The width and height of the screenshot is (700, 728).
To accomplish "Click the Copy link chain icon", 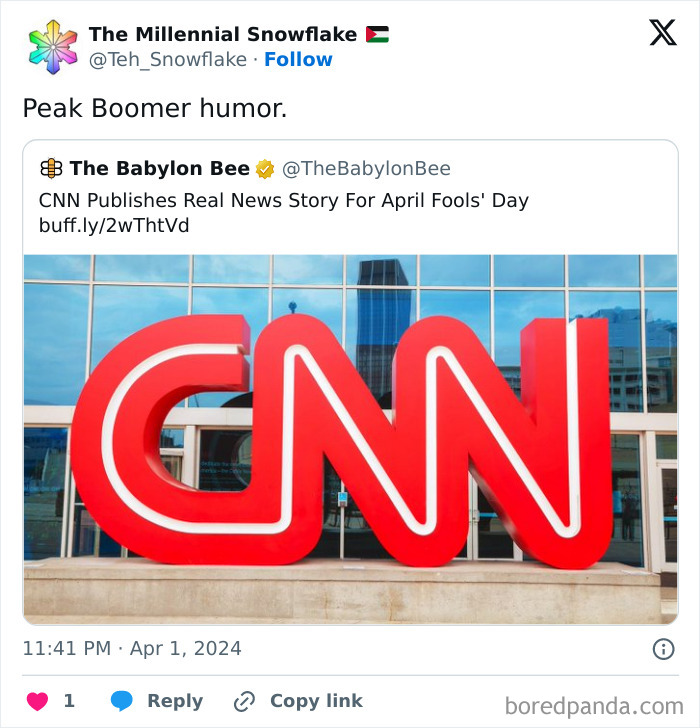I will coord(244,701).
